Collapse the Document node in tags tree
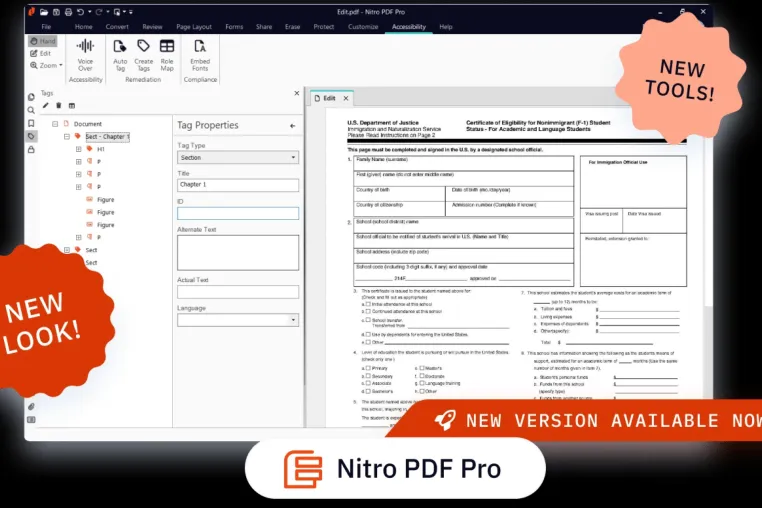This screenshot has width=762, height=508. tap(55, 124)
